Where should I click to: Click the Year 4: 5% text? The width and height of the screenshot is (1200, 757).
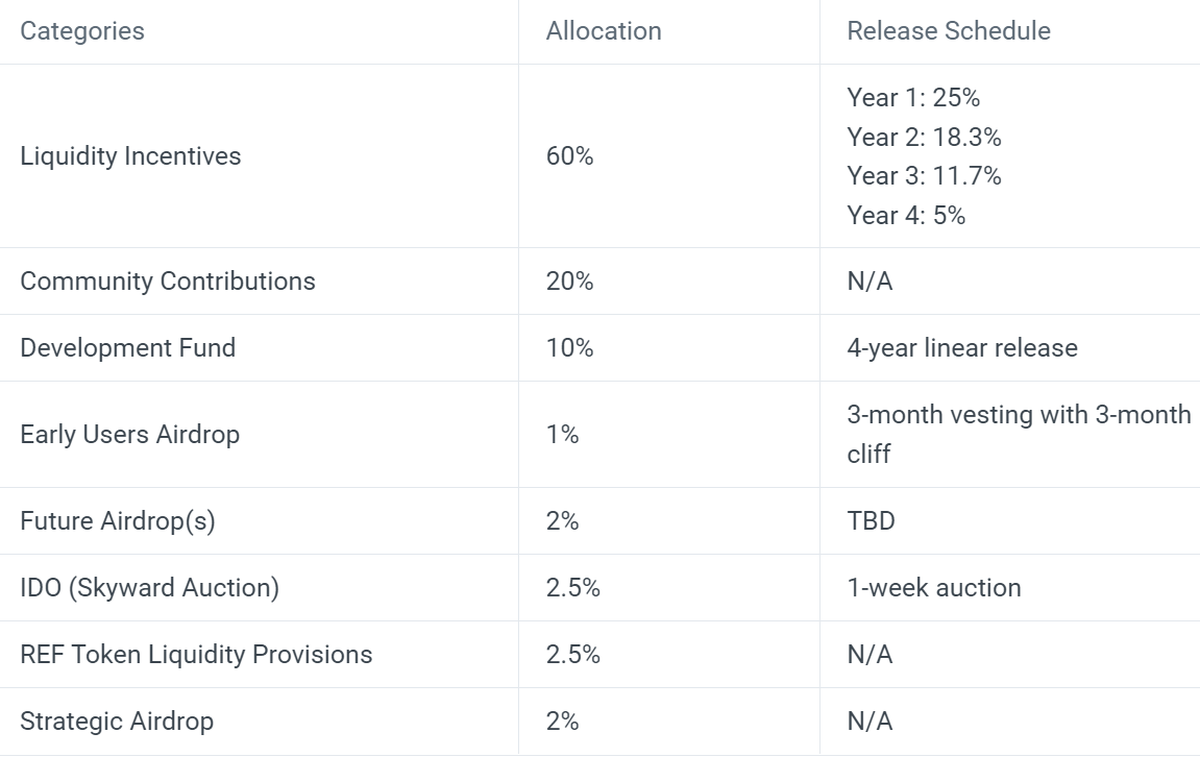tap(906, 215)
